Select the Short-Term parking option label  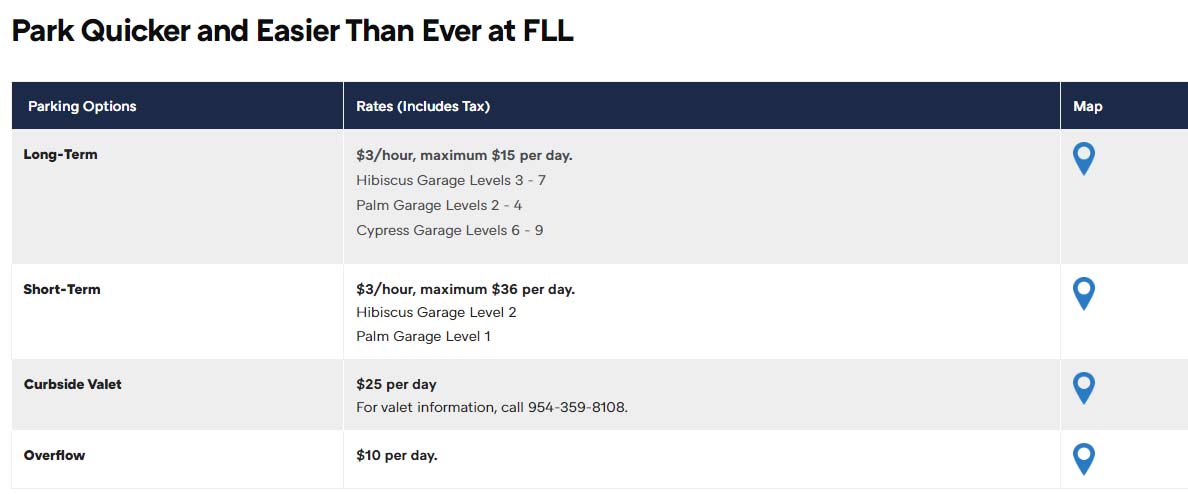(x=62, y=289)
